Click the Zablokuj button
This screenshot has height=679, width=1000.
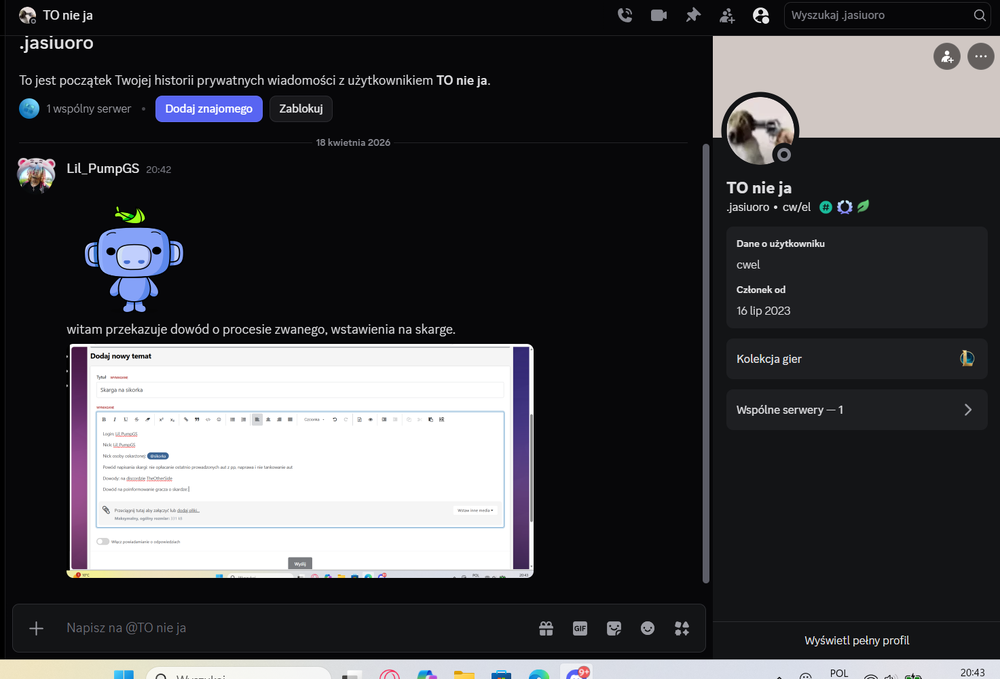(301, 109)
